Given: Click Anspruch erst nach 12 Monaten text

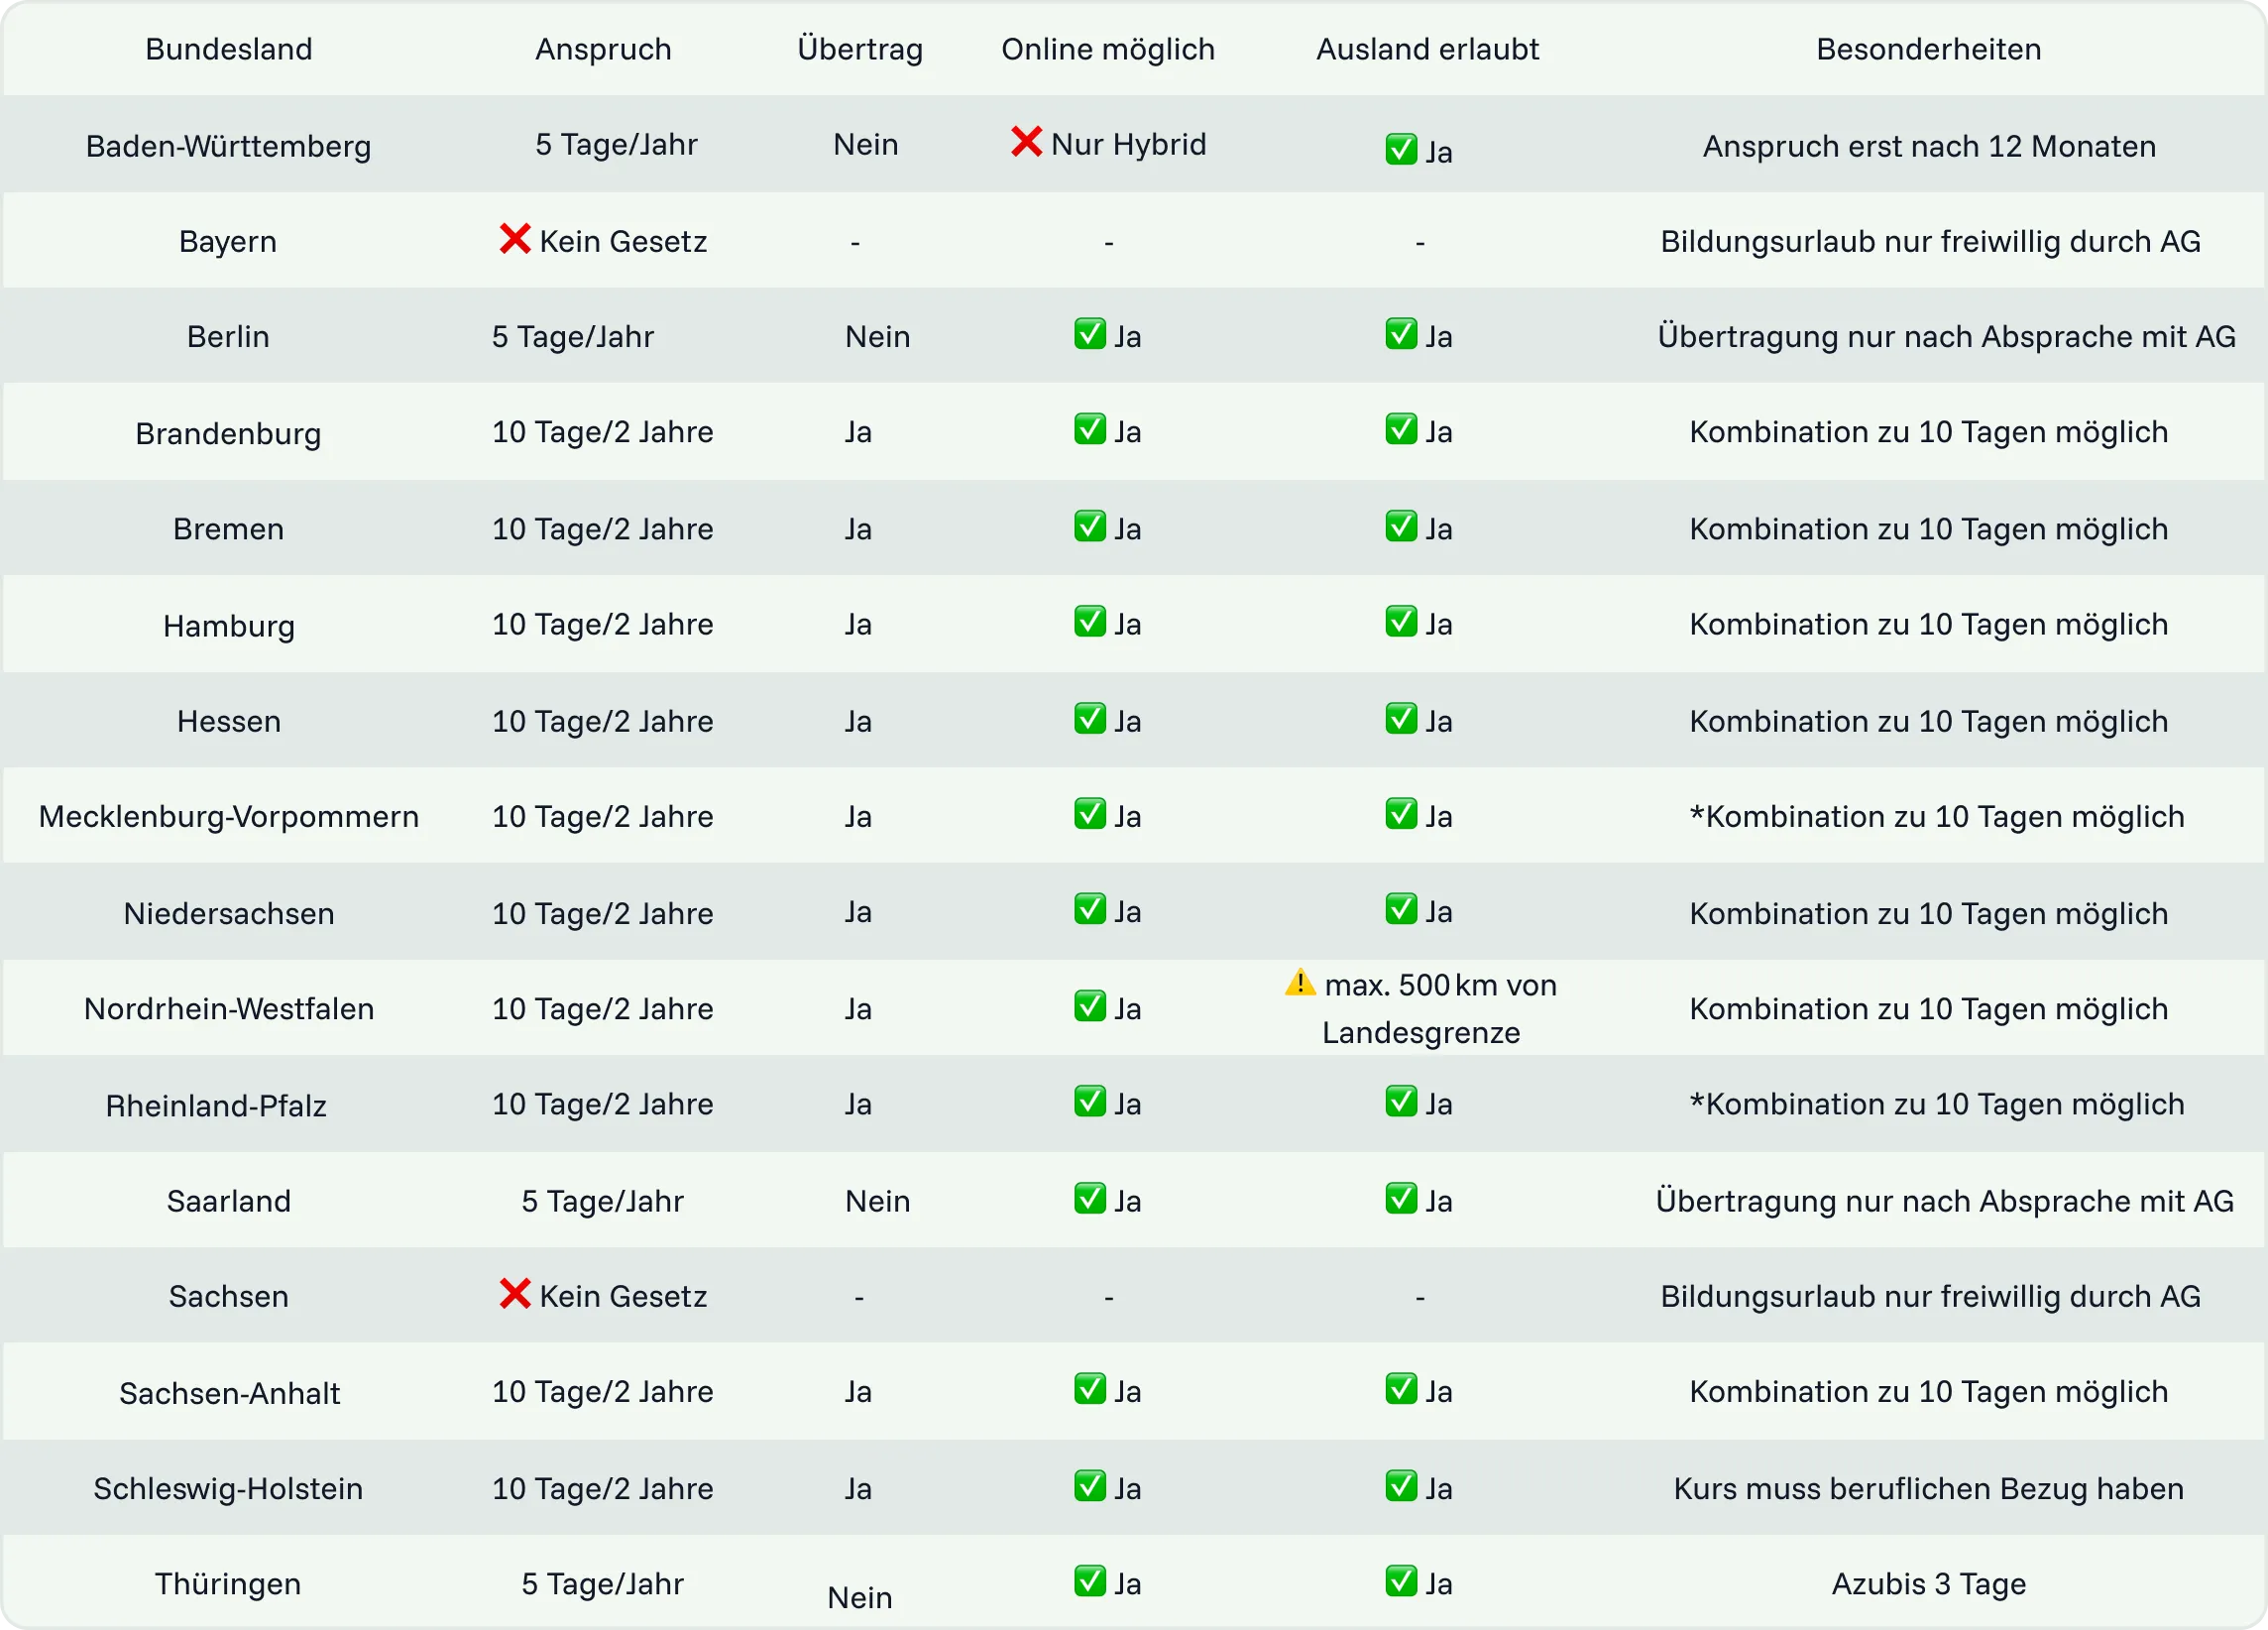Looking at the screenshot, I should (1928, 146).
